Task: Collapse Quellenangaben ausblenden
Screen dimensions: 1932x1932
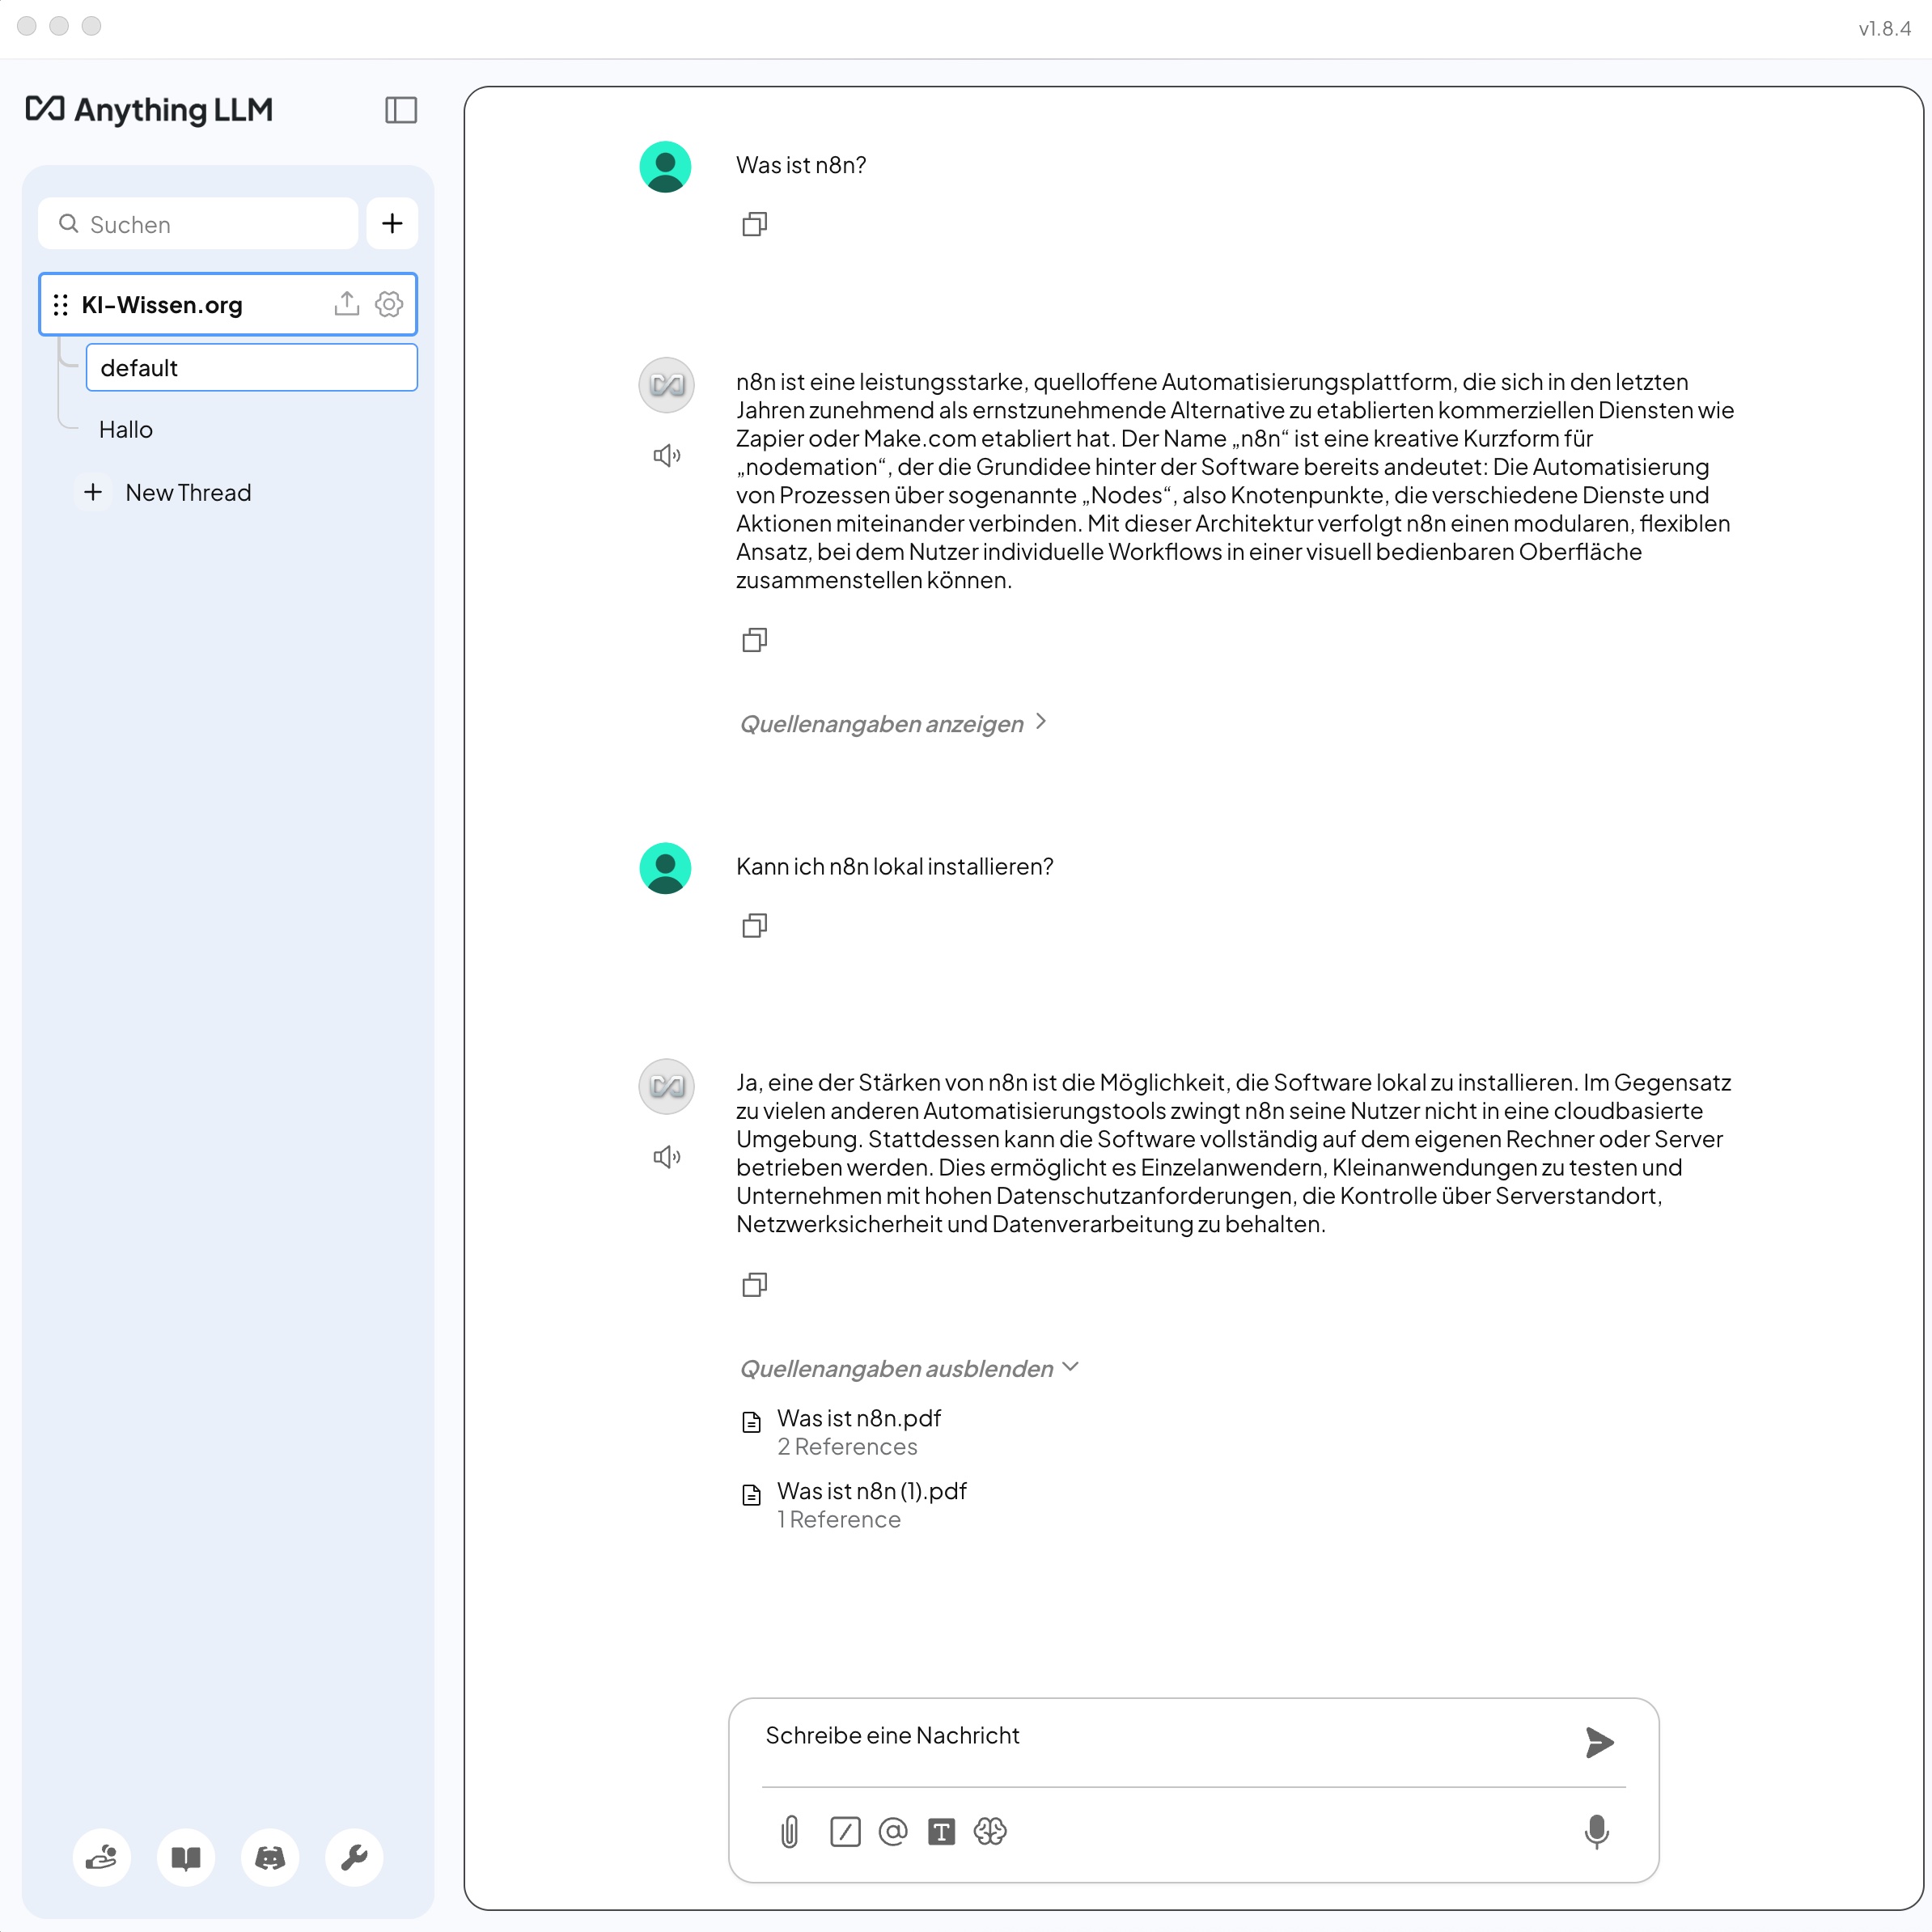Action: coord(909,1368)
